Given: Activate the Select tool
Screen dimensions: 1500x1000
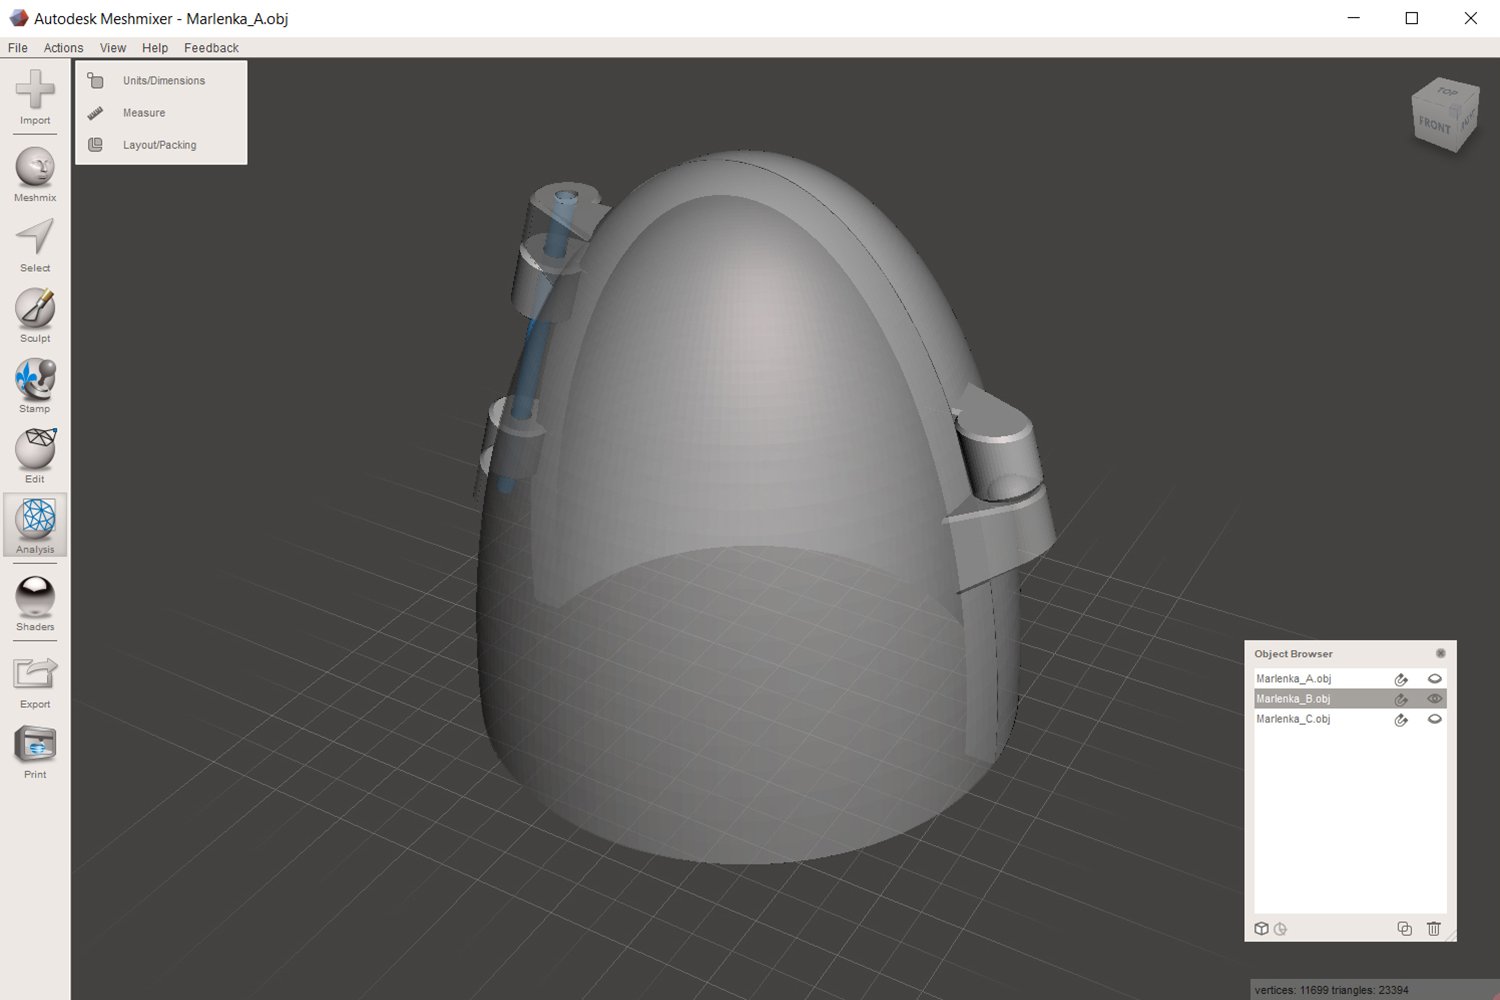Looking at the screenshot, I should pos(35,246).
